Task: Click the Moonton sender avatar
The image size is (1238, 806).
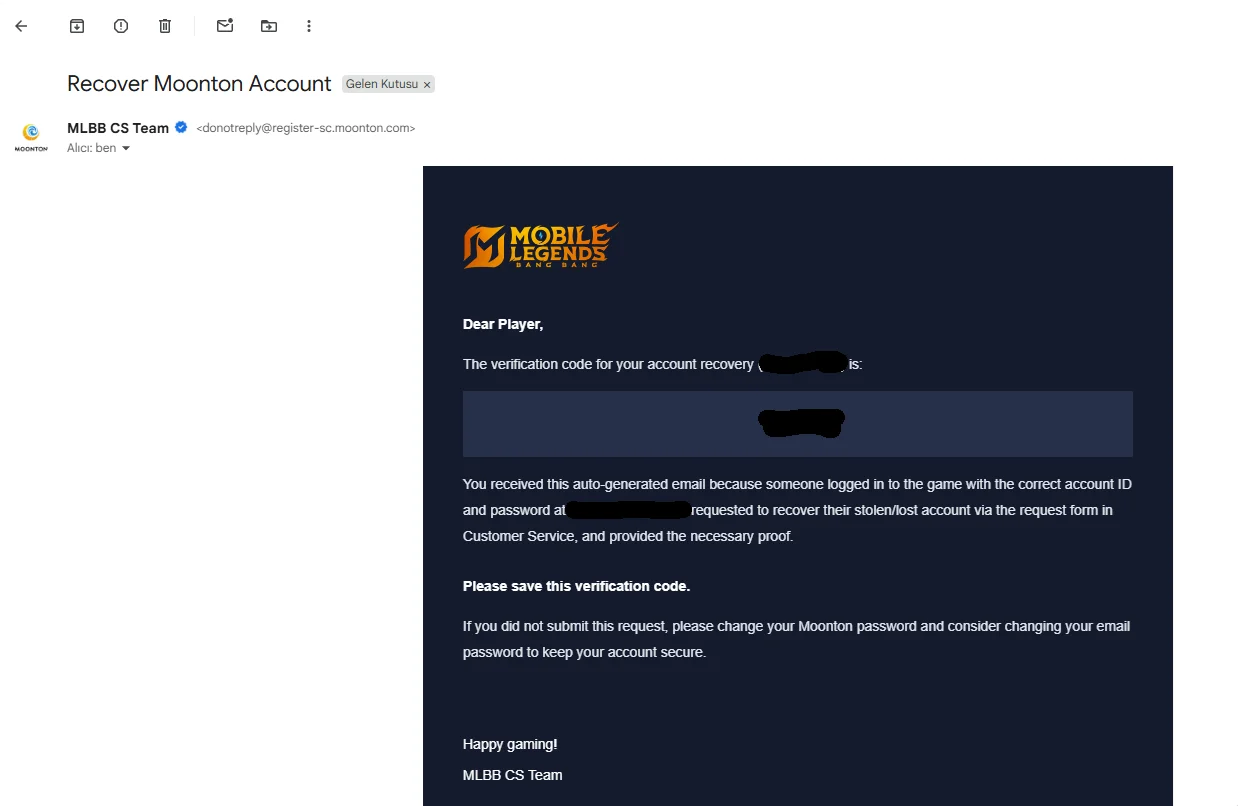Action: tap(31, 137)
